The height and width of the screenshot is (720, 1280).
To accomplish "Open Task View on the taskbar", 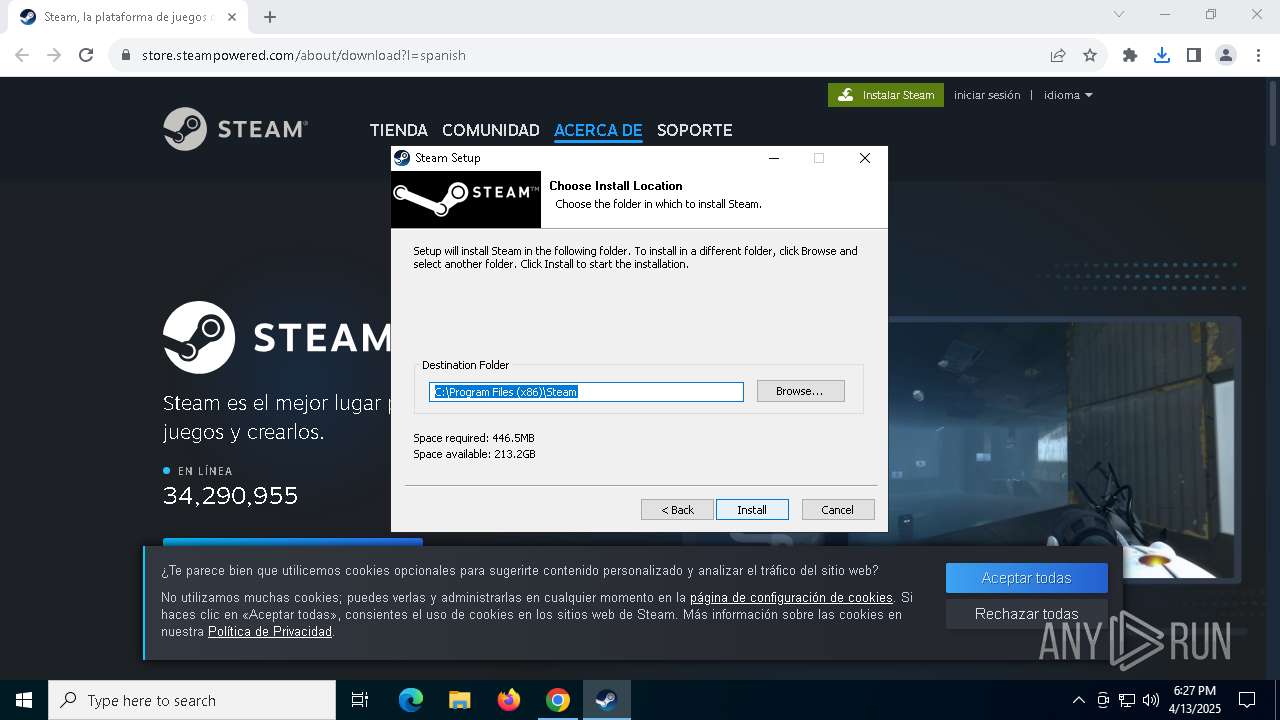I will (360, 700).
